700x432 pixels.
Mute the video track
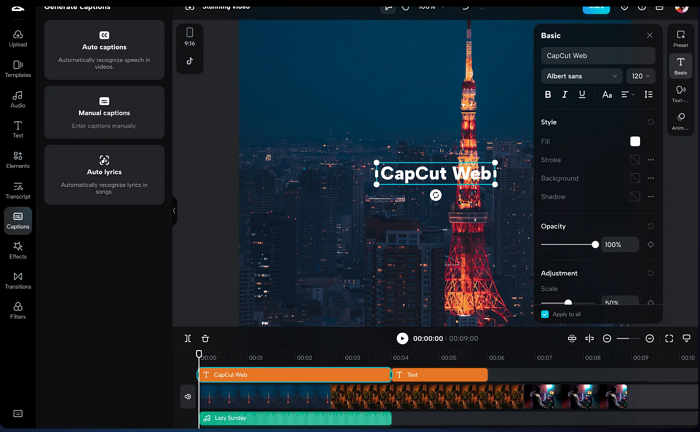coord(188,396)
